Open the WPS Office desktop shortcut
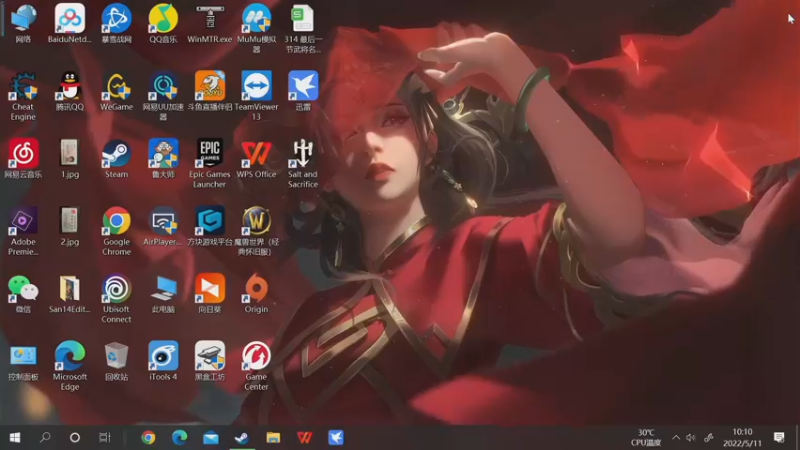This screenshot has height=450, width=800. (256, 158)
